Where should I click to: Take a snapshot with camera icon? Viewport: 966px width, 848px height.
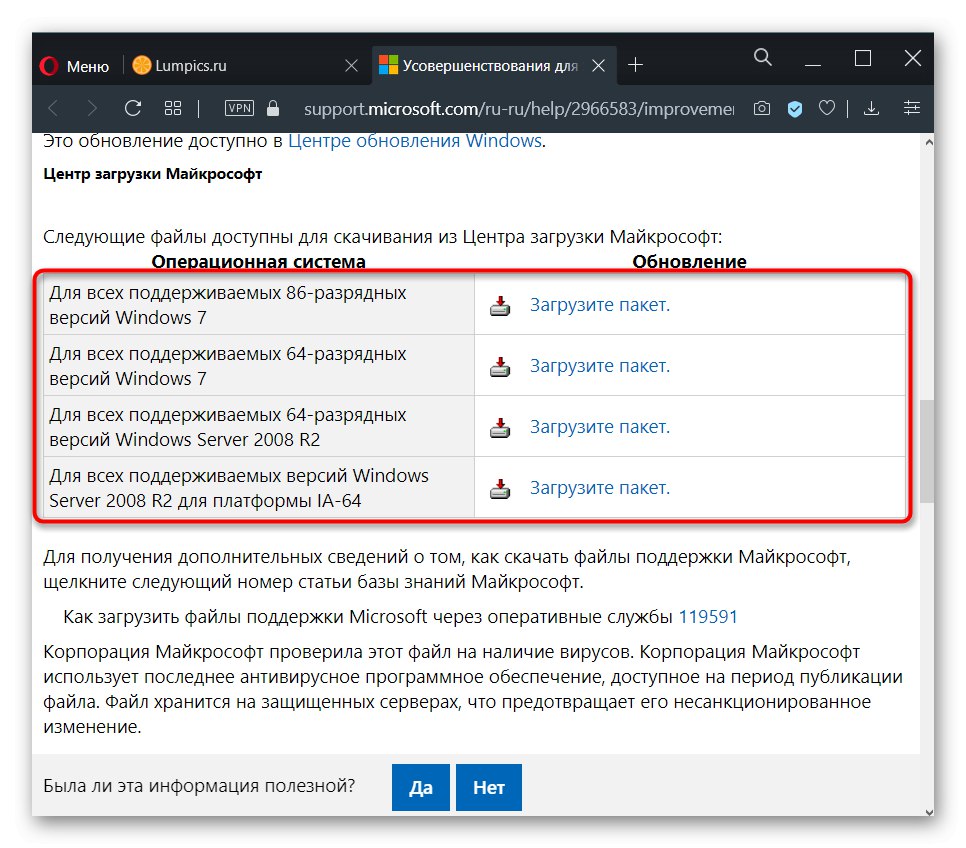(x=762, y=108)
